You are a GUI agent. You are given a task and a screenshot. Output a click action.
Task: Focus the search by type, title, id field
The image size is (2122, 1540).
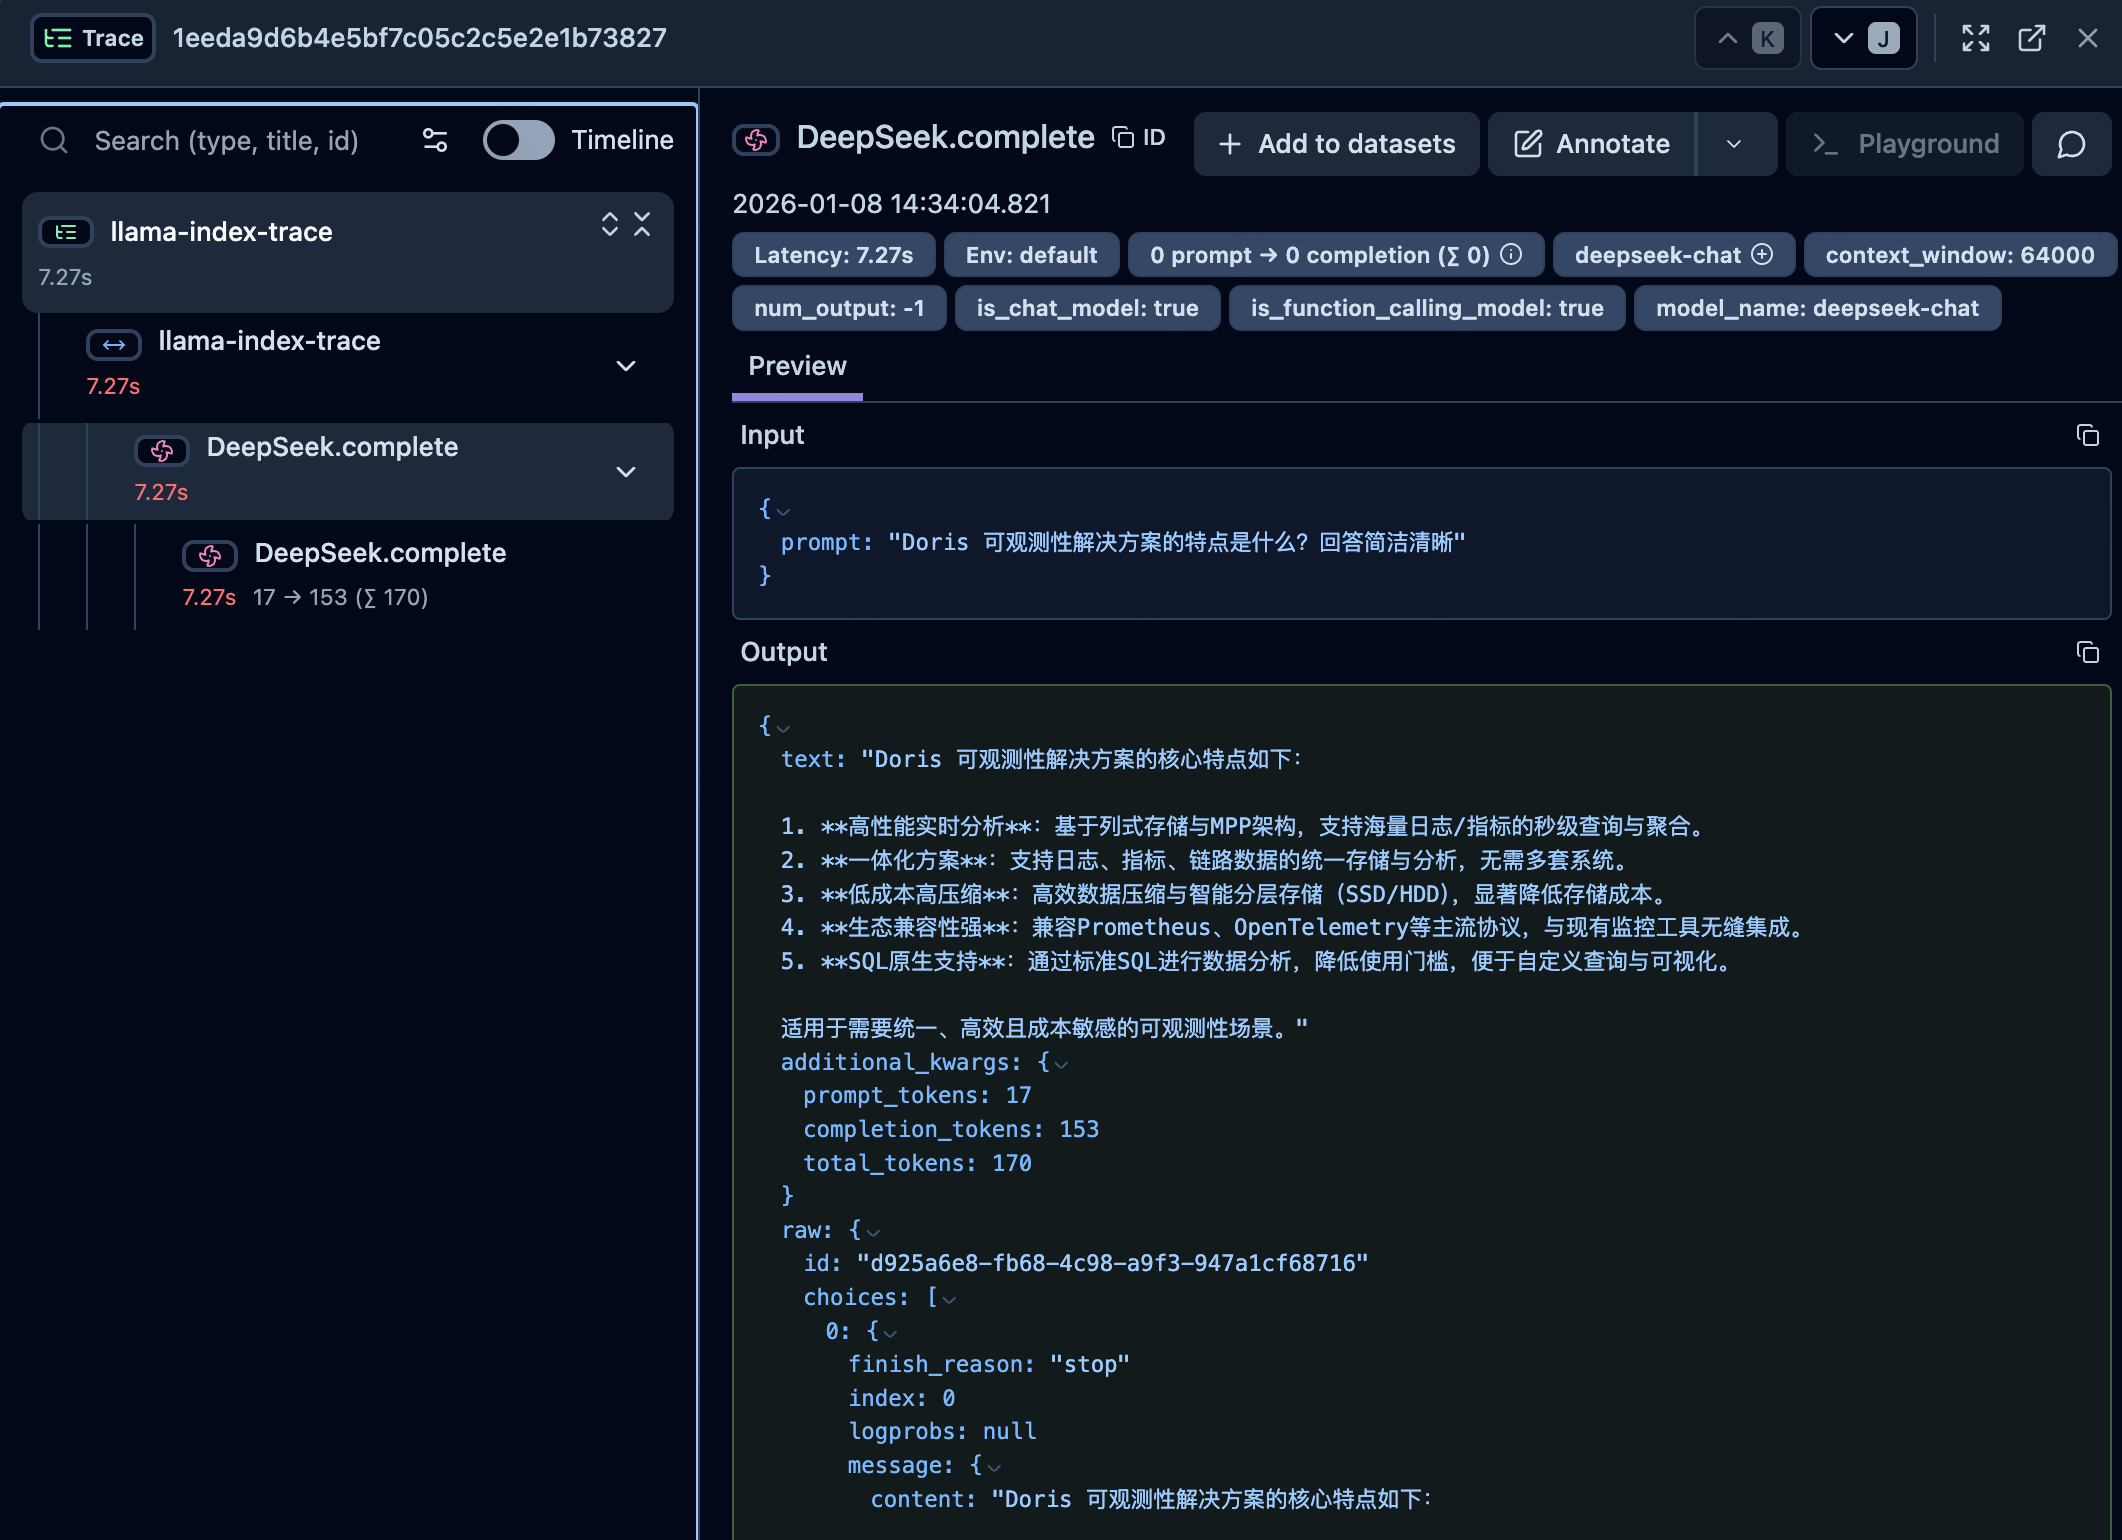227,140
